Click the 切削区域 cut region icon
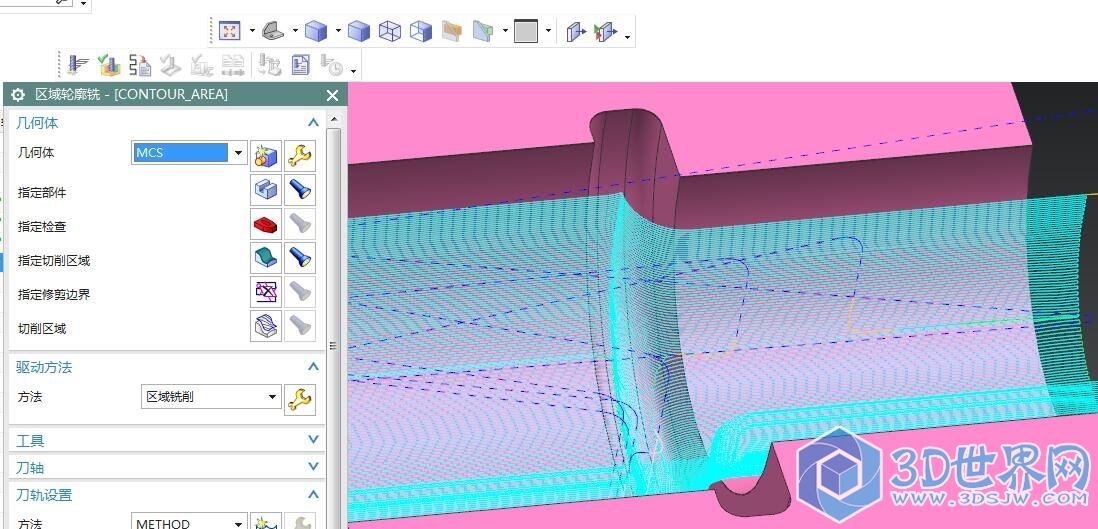1098x529 pixels. pyautogui.click(x=265, y=326)
